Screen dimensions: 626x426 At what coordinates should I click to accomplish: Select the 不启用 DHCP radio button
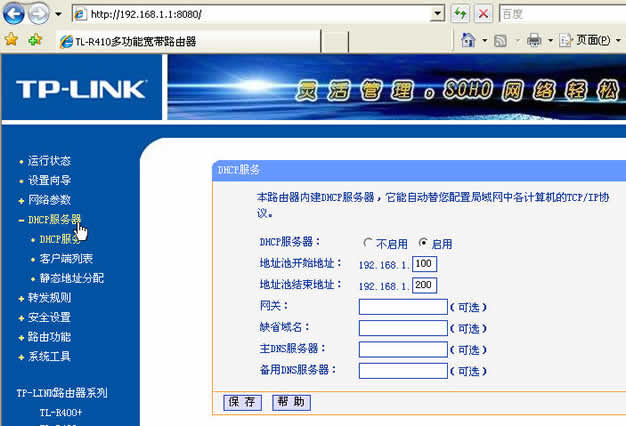click(368, 243)
